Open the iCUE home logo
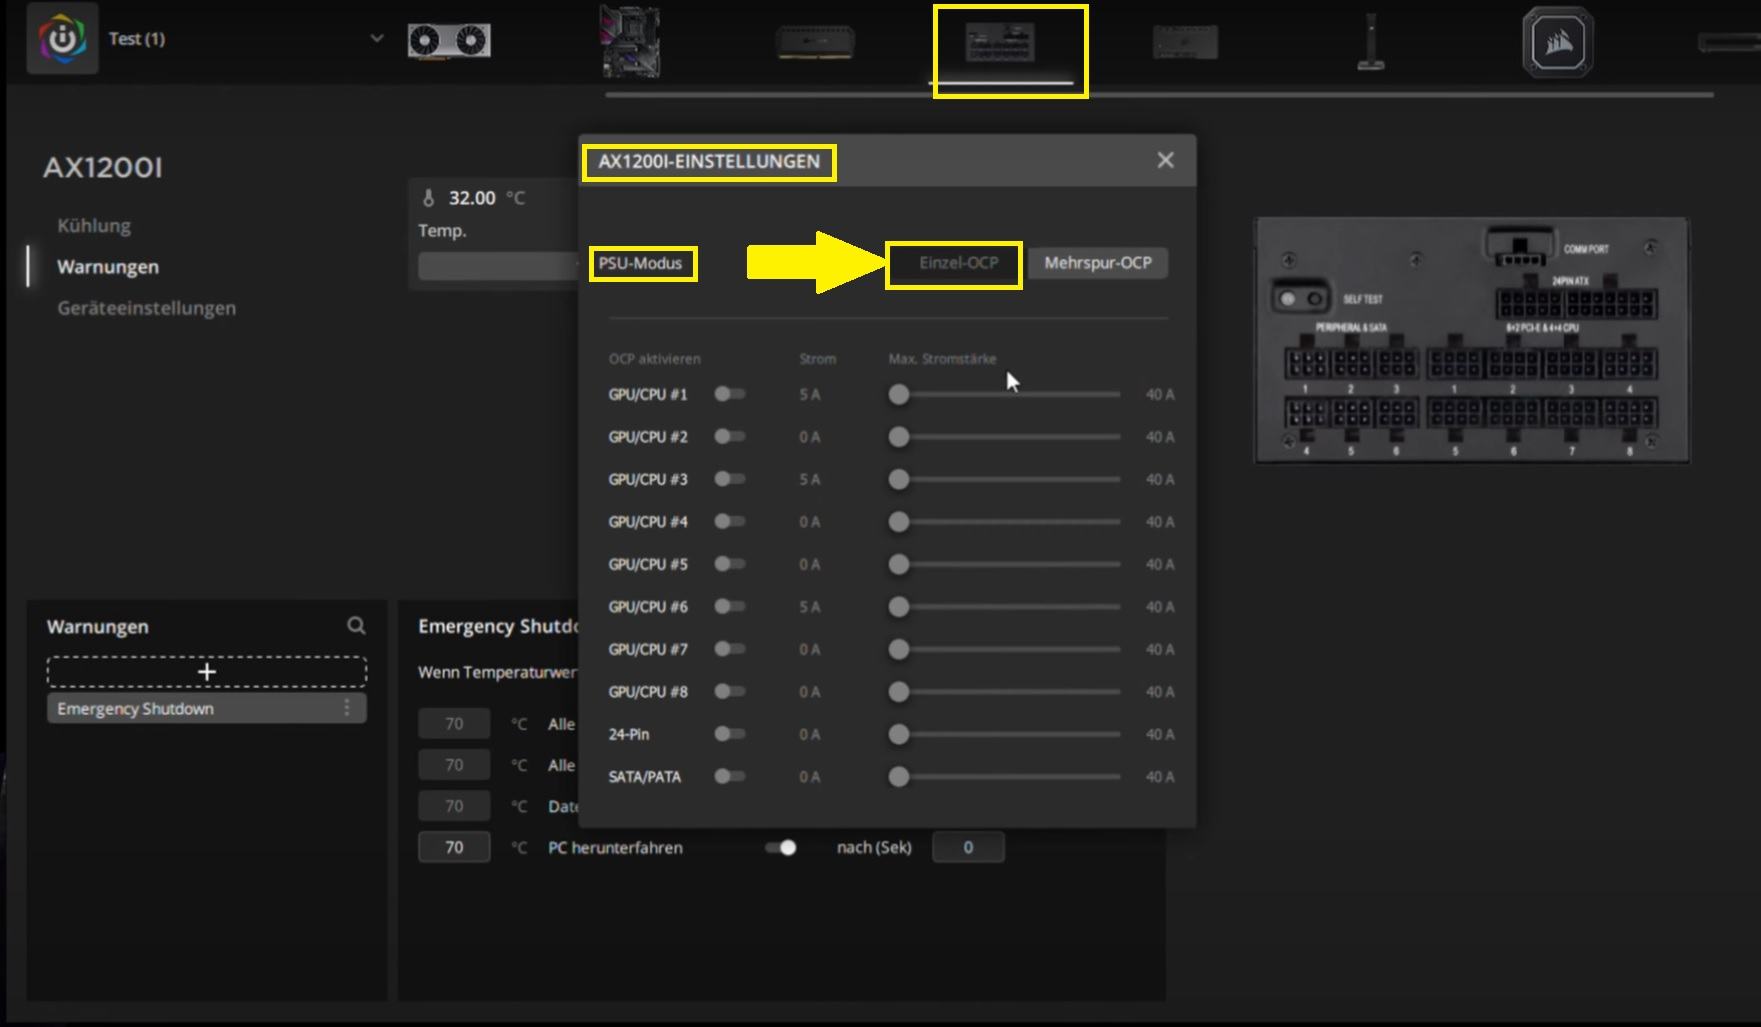This screenshot has width=1761, height=1027. coord(62,39)
